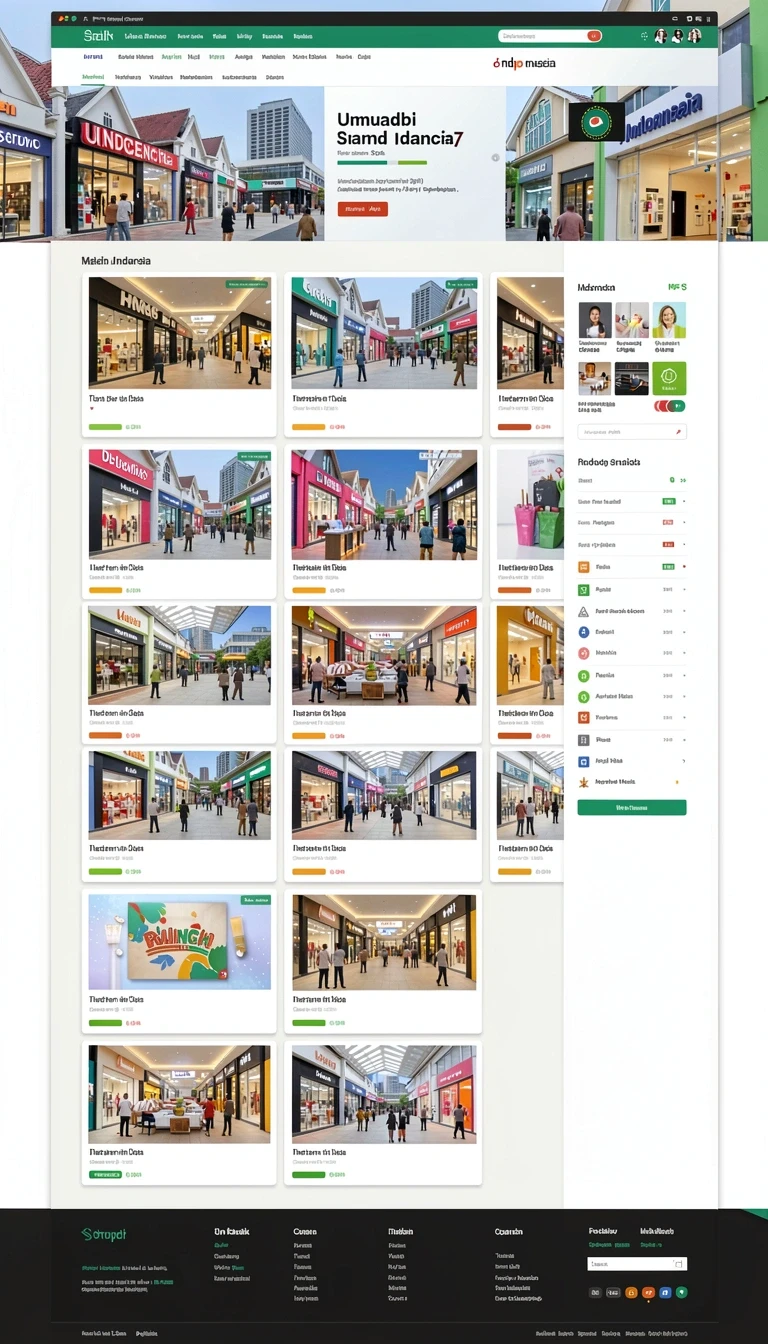Click the red-orange square icon in sidebar list
Image resolution: width=768 pixels, height=1344 pixels.
(x=584, y=718)
